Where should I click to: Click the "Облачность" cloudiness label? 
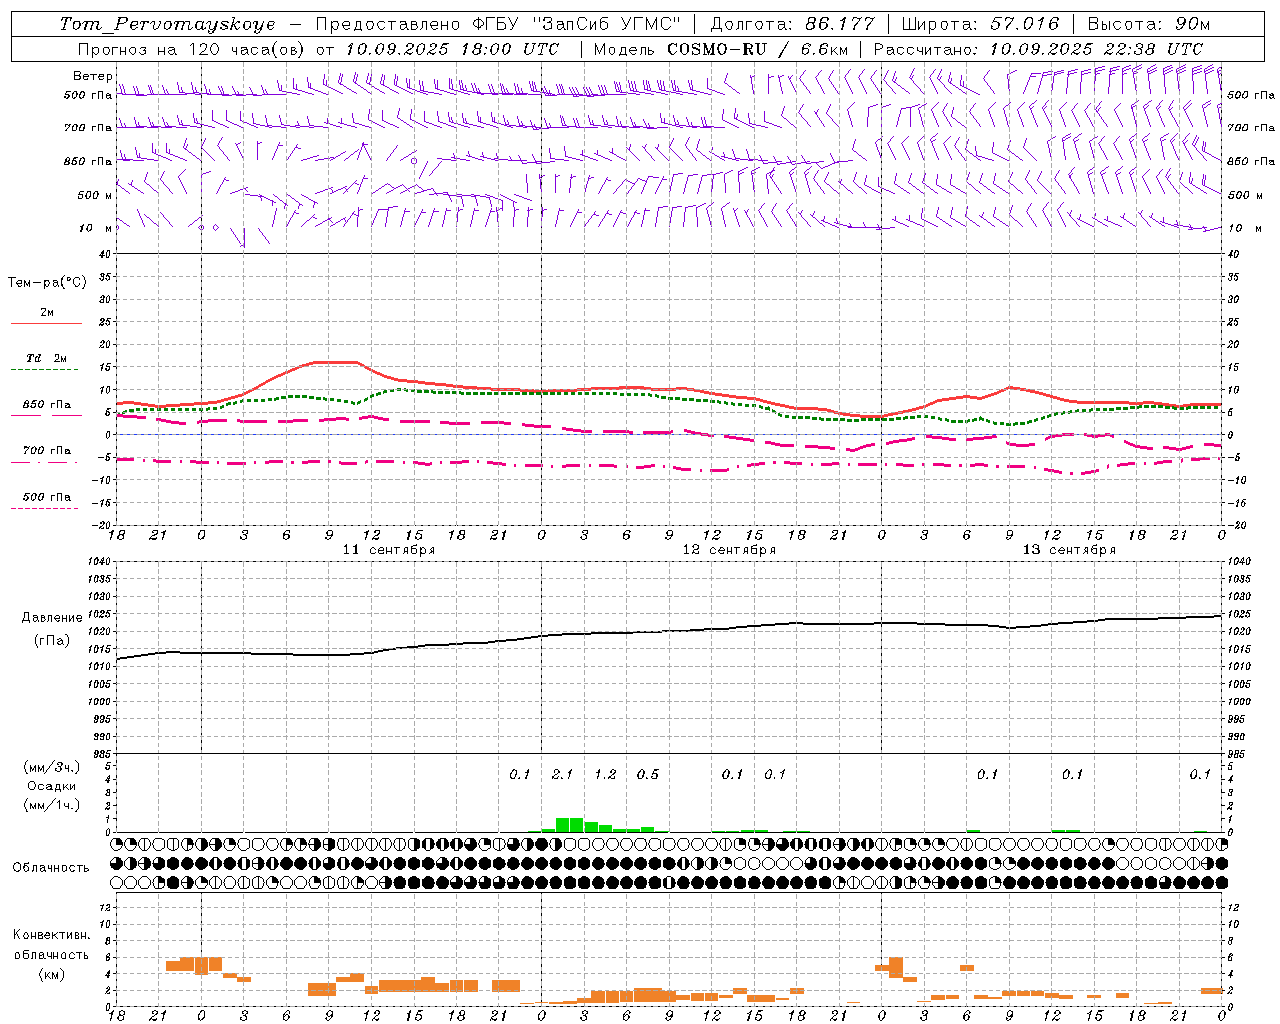51,867
